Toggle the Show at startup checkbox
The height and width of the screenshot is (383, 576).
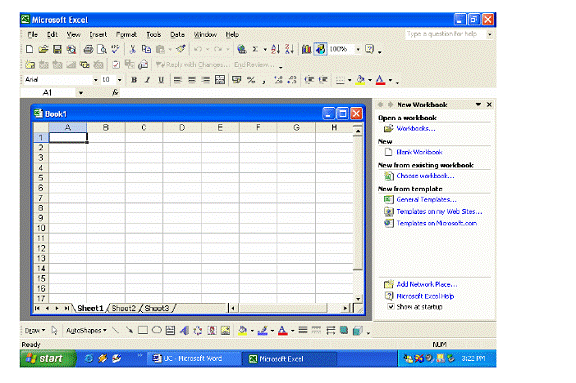(390, 306)
